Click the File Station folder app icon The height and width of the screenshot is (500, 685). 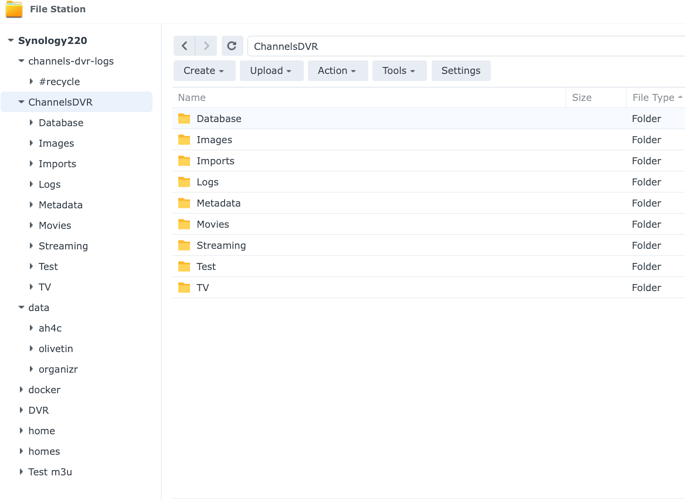pyautogui.click(x=14, y=9)
